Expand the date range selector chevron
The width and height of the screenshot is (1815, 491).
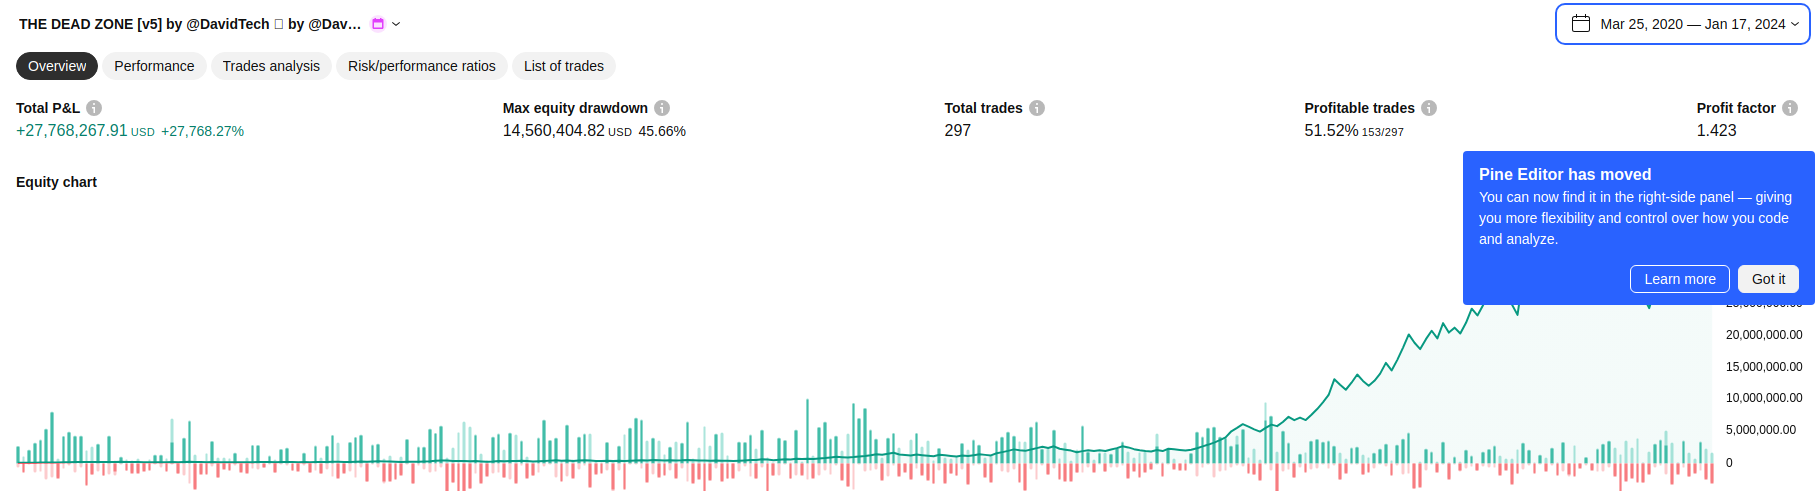[x=1795, y=24]
